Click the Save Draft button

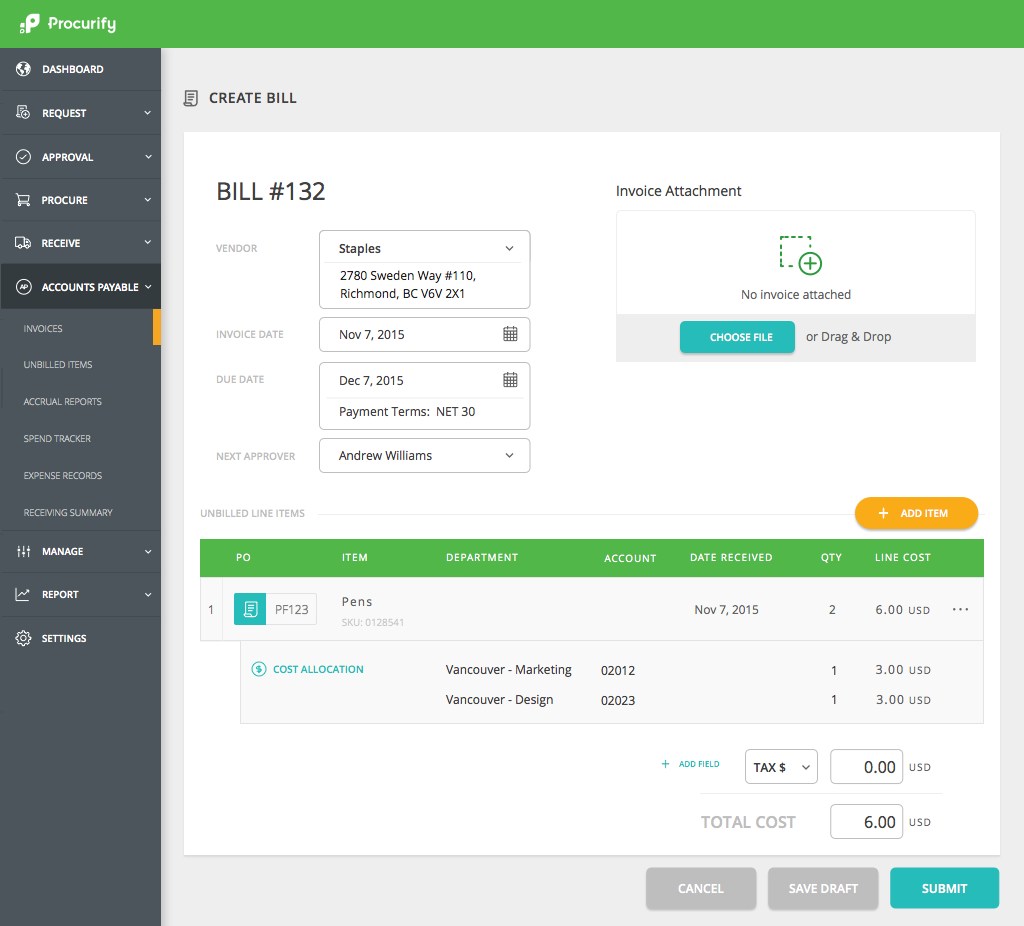[x=823, y=888]
